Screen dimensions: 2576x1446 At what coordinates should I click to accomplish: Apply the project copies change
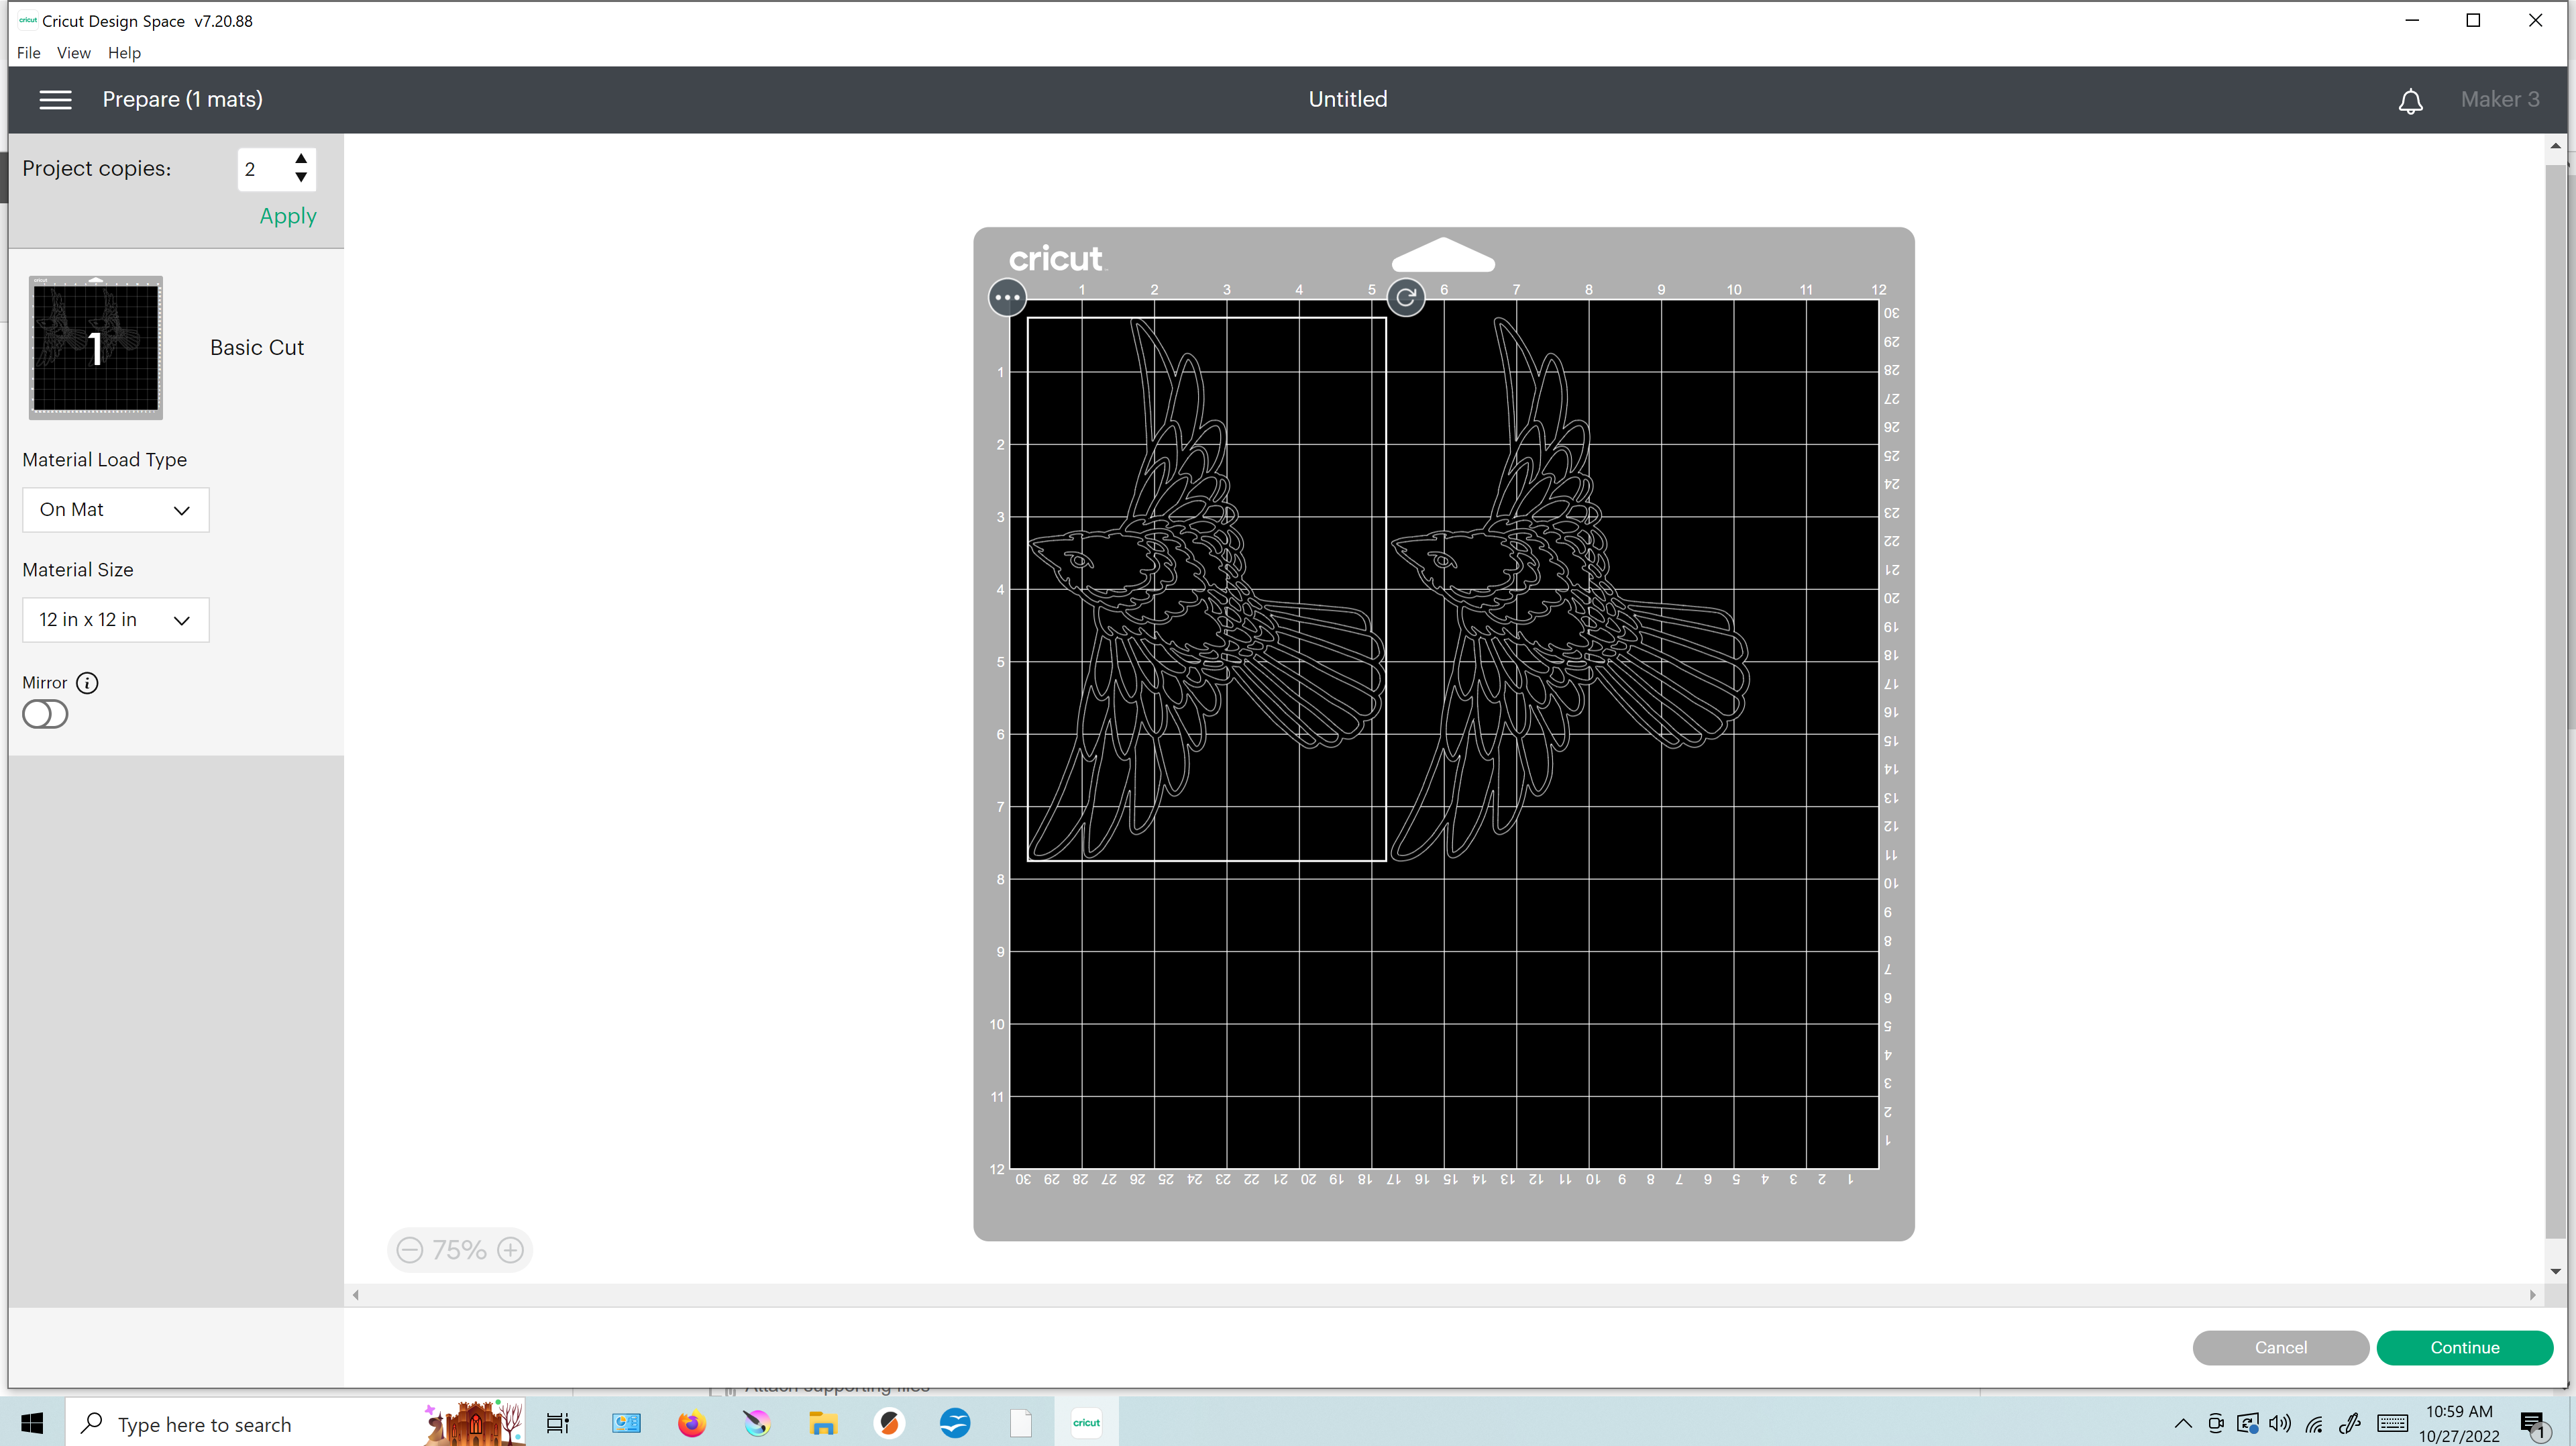point(287,216)
